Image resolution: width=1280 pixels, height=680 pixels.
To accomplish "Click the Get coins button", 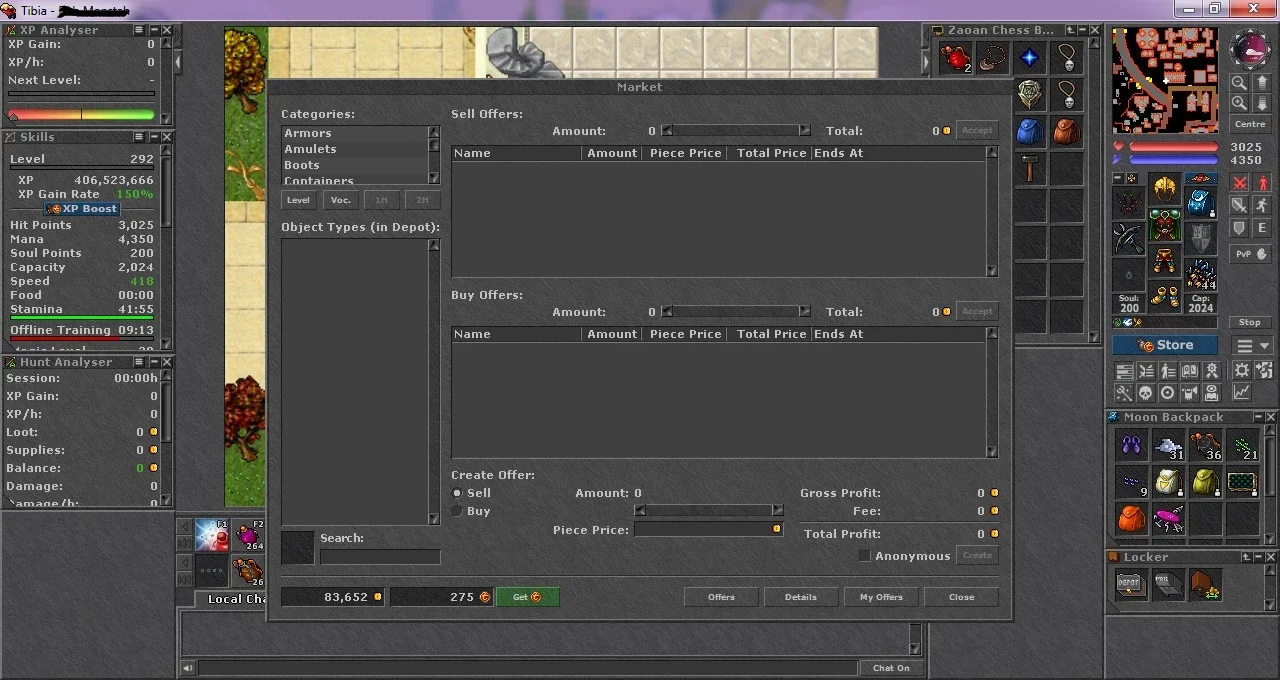I will [527, 597].
